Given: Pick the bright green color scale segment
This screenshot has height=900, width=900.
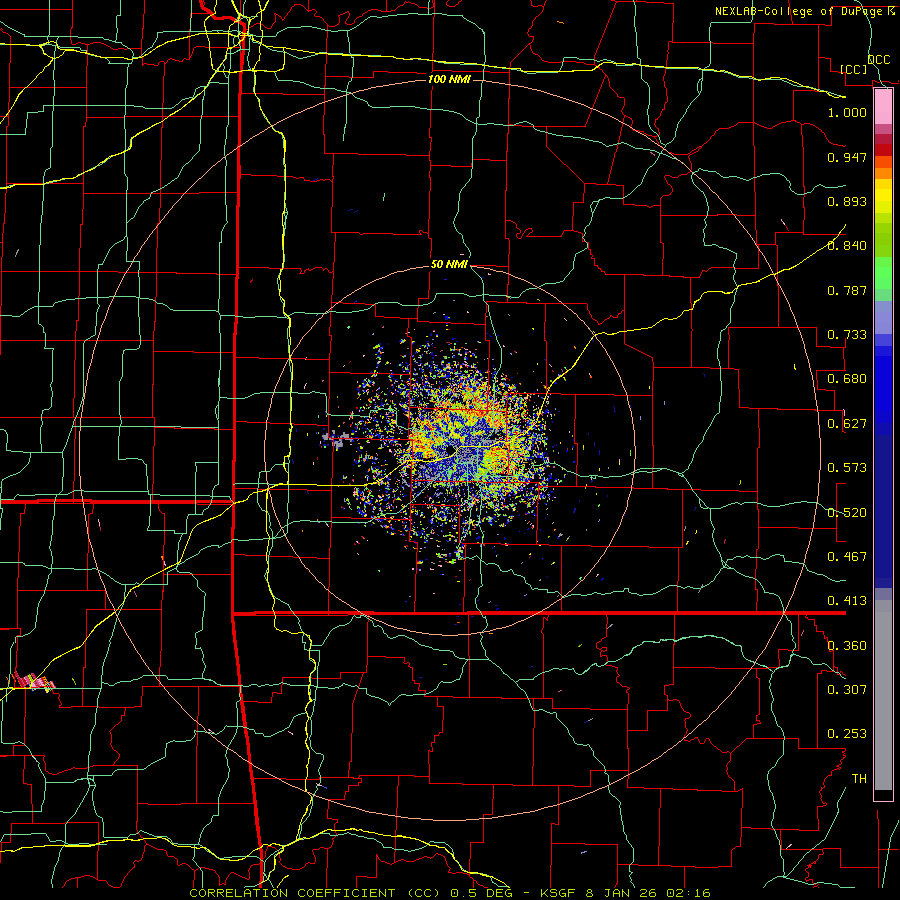Looking at the screenshot, I should (x=883, y=273).
